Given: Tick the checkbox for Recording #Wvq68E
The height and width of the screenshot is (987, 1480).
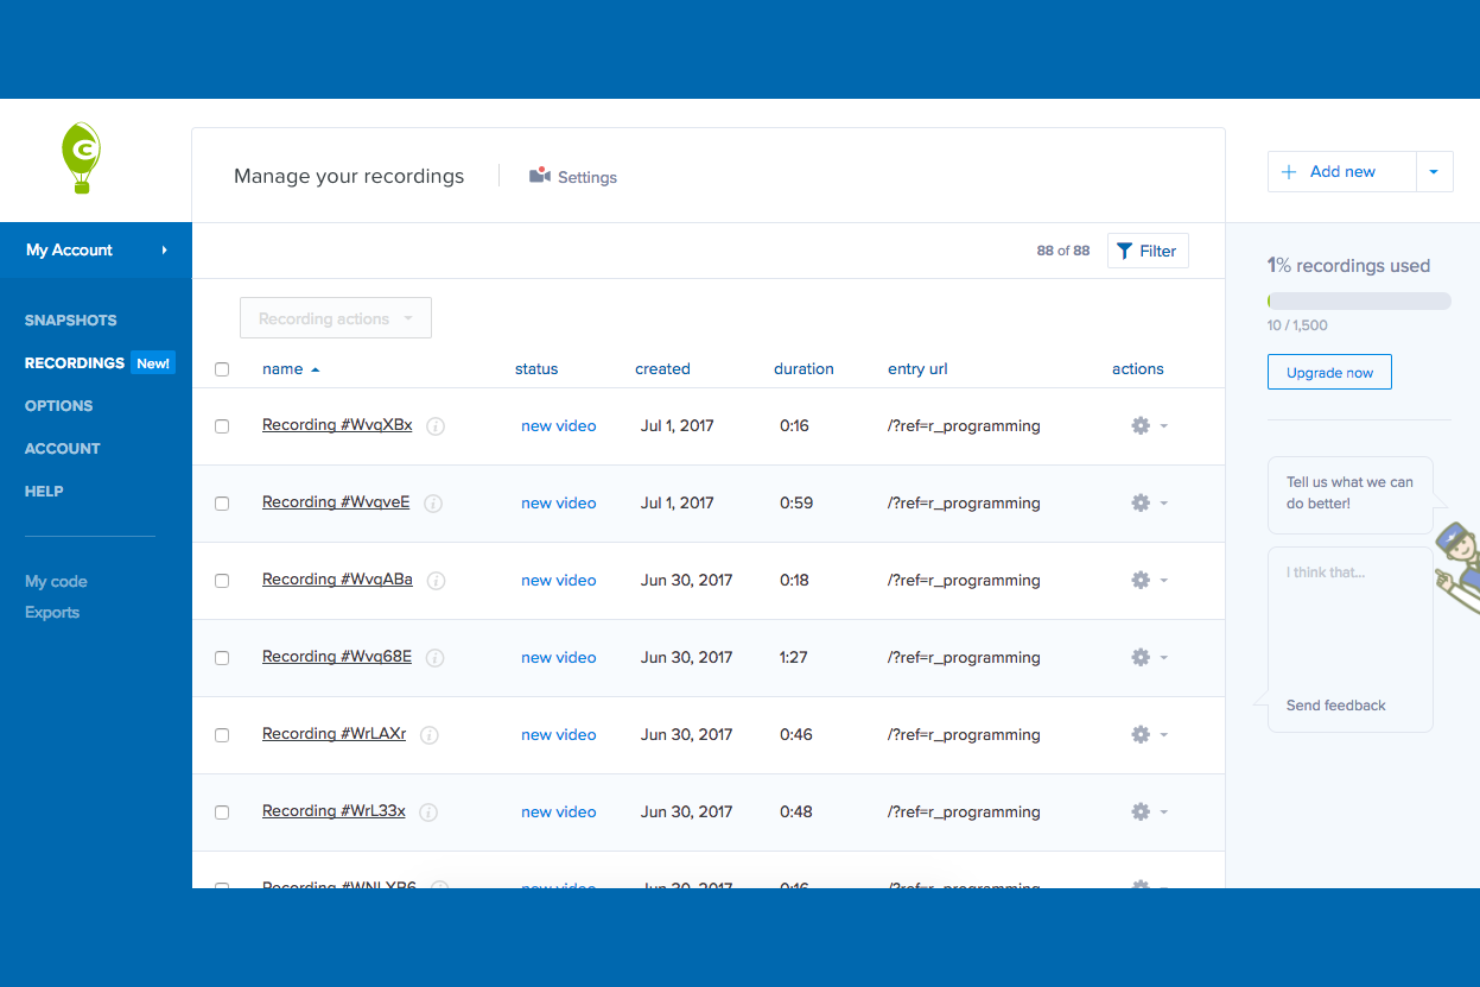Looking at the screenshot, I should (222, 658).
